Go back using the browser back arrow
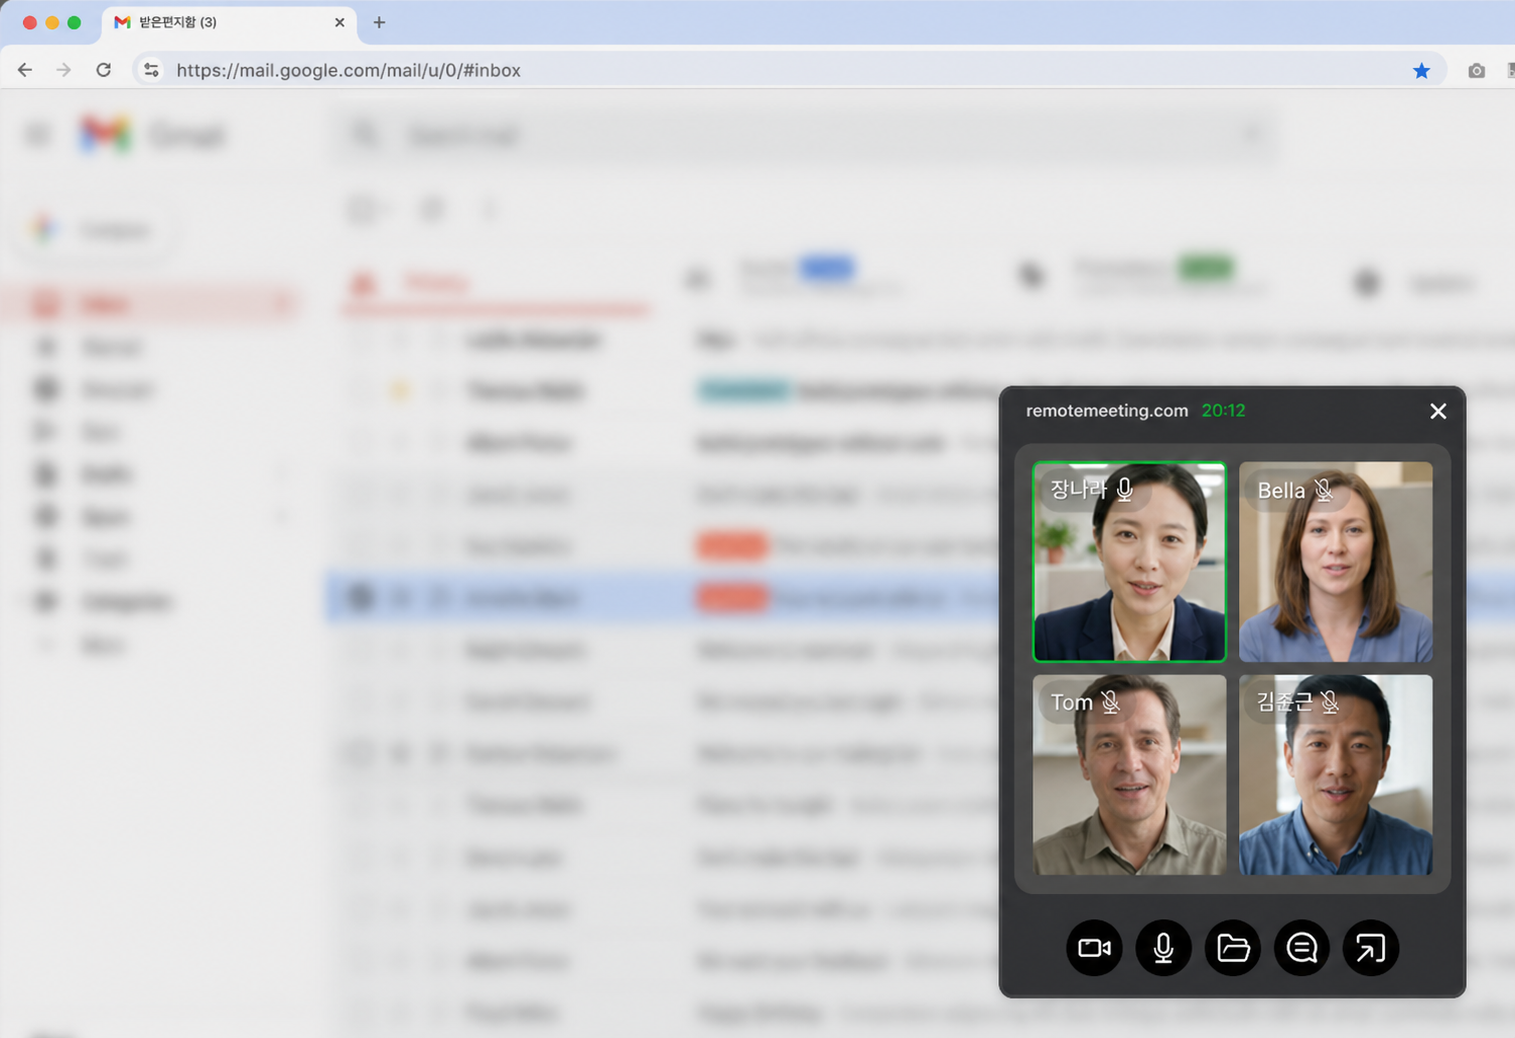Viewport: 1515px width, 1038px height. (x=25, y=70)
